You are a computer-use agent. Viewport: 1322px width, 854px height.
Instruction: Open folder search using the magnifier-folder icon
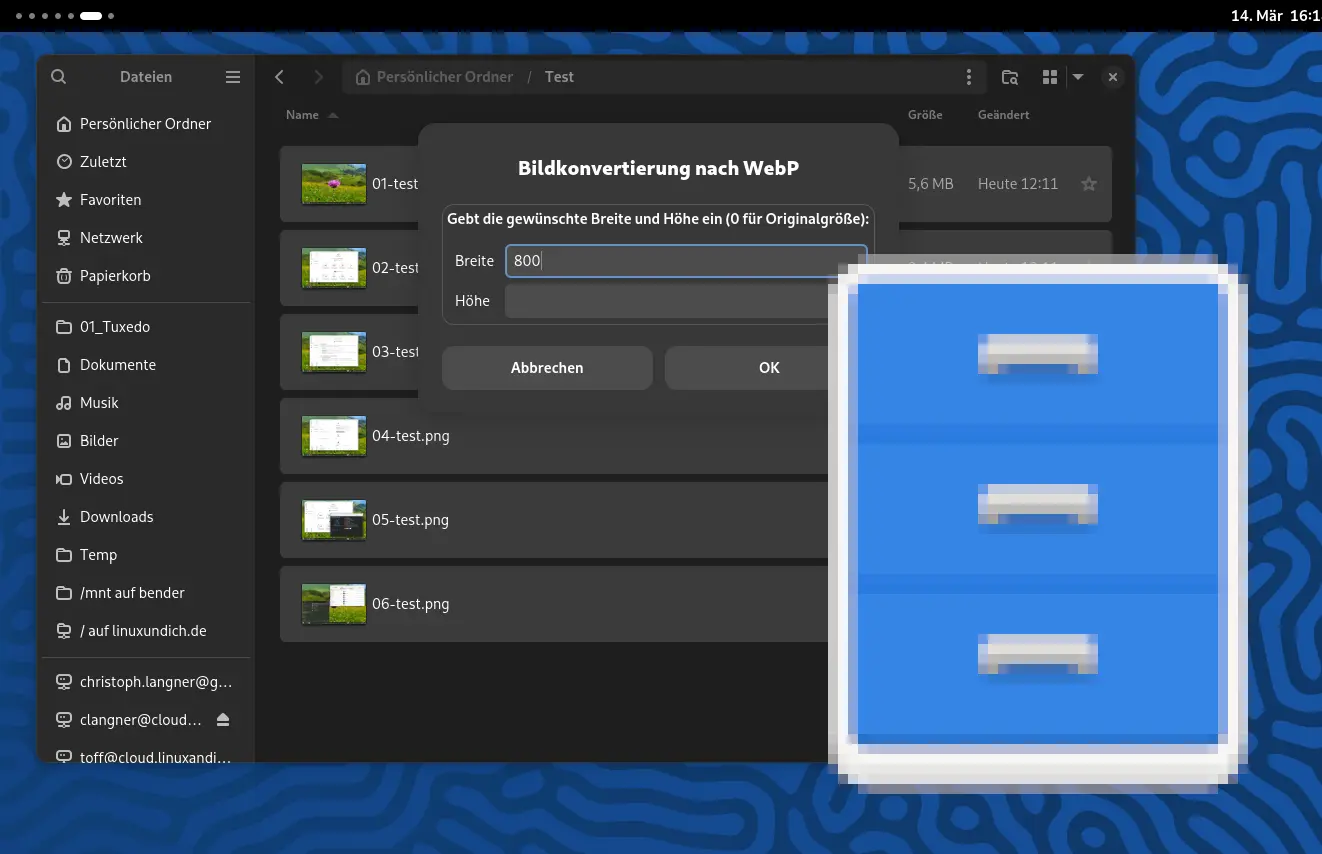pos(1009,76)
